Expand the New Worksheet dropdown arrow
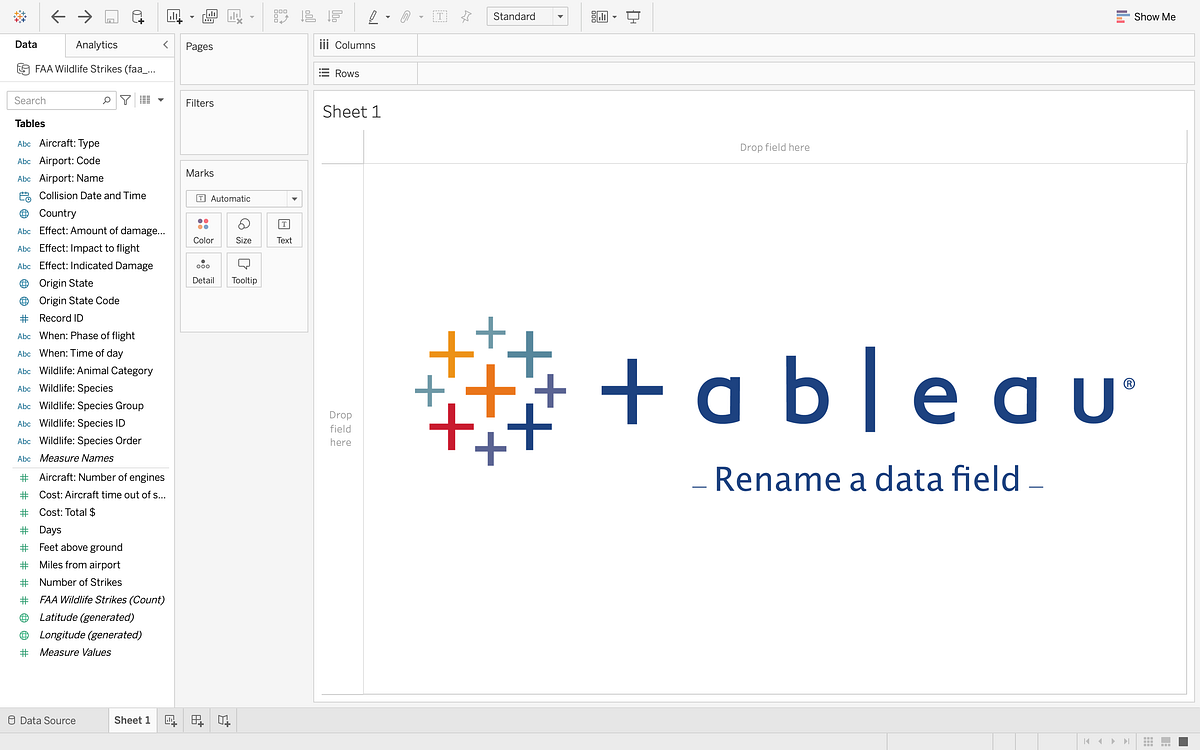The image size is (1200, 750). coord(191,16)
